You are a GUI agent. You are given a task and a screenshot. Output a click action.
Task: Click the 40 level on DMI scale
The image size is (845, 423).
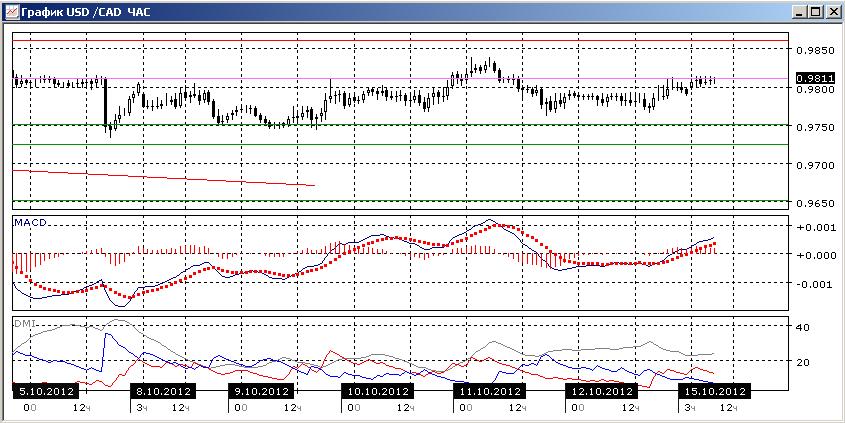[x=804, y=327]
